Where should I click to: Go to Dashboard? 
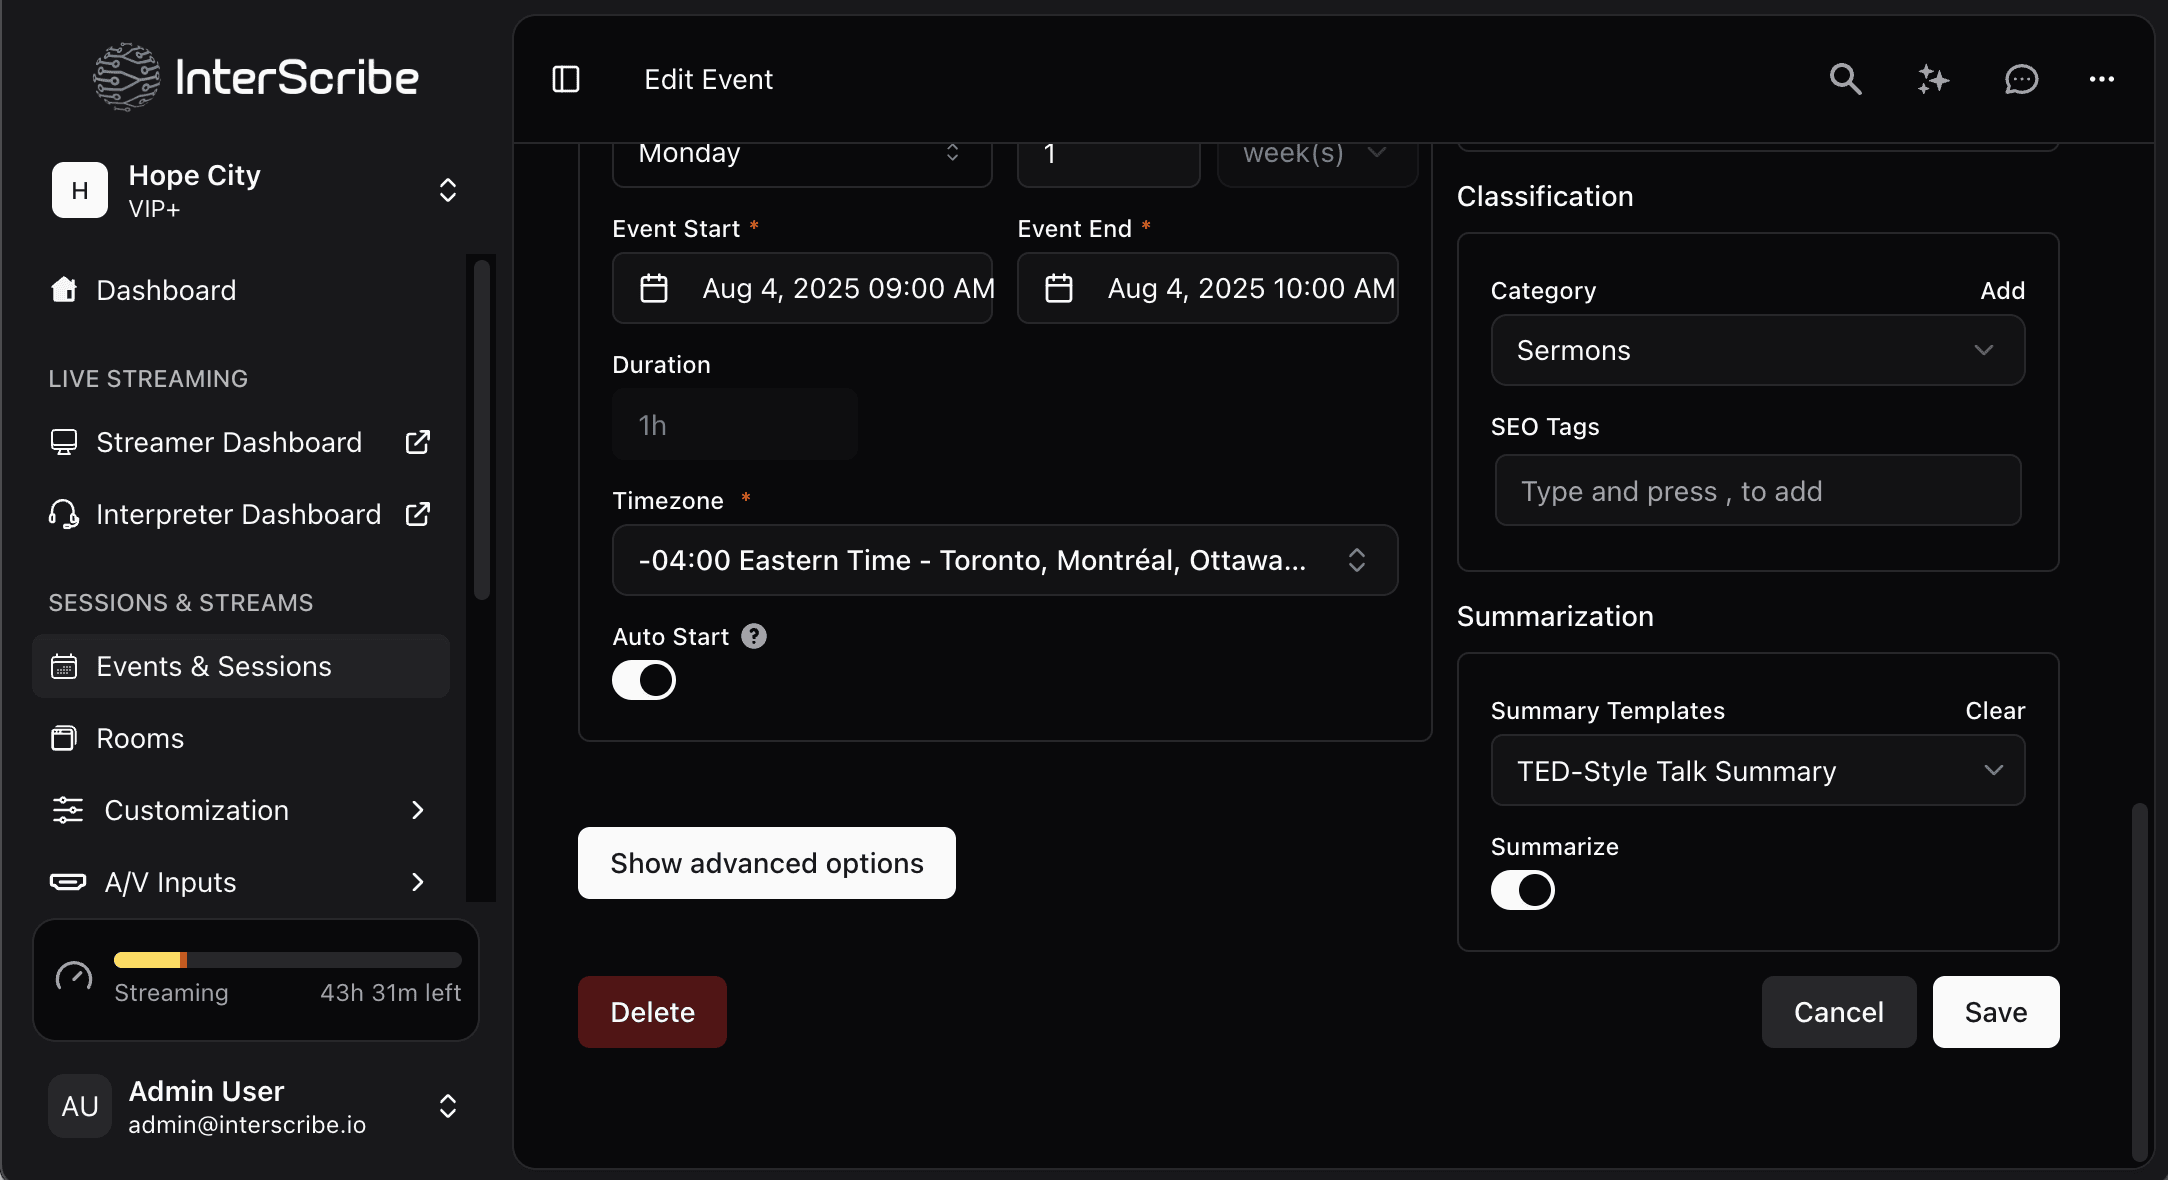tap(241, 290)
